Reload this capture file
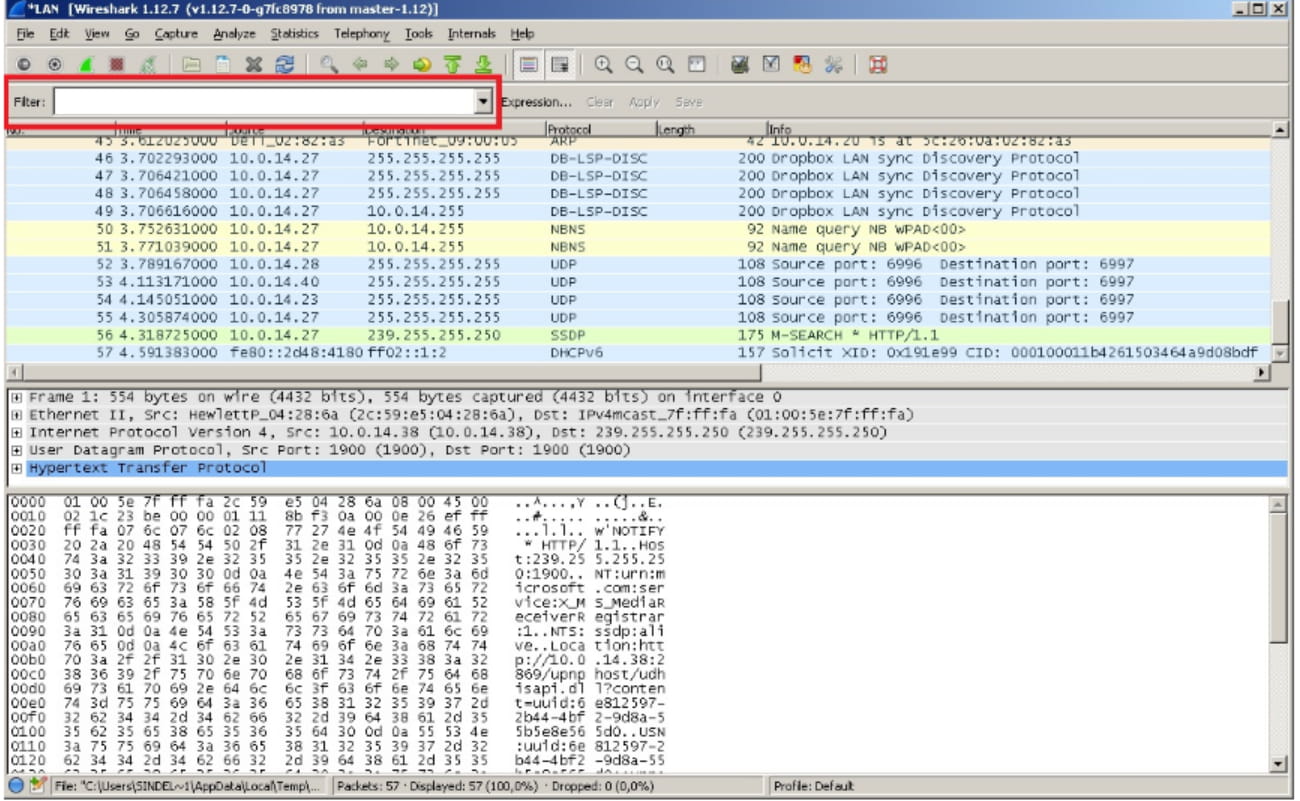Image resolution: width=1300 pixels, height=801 pixels. [285, 65]
